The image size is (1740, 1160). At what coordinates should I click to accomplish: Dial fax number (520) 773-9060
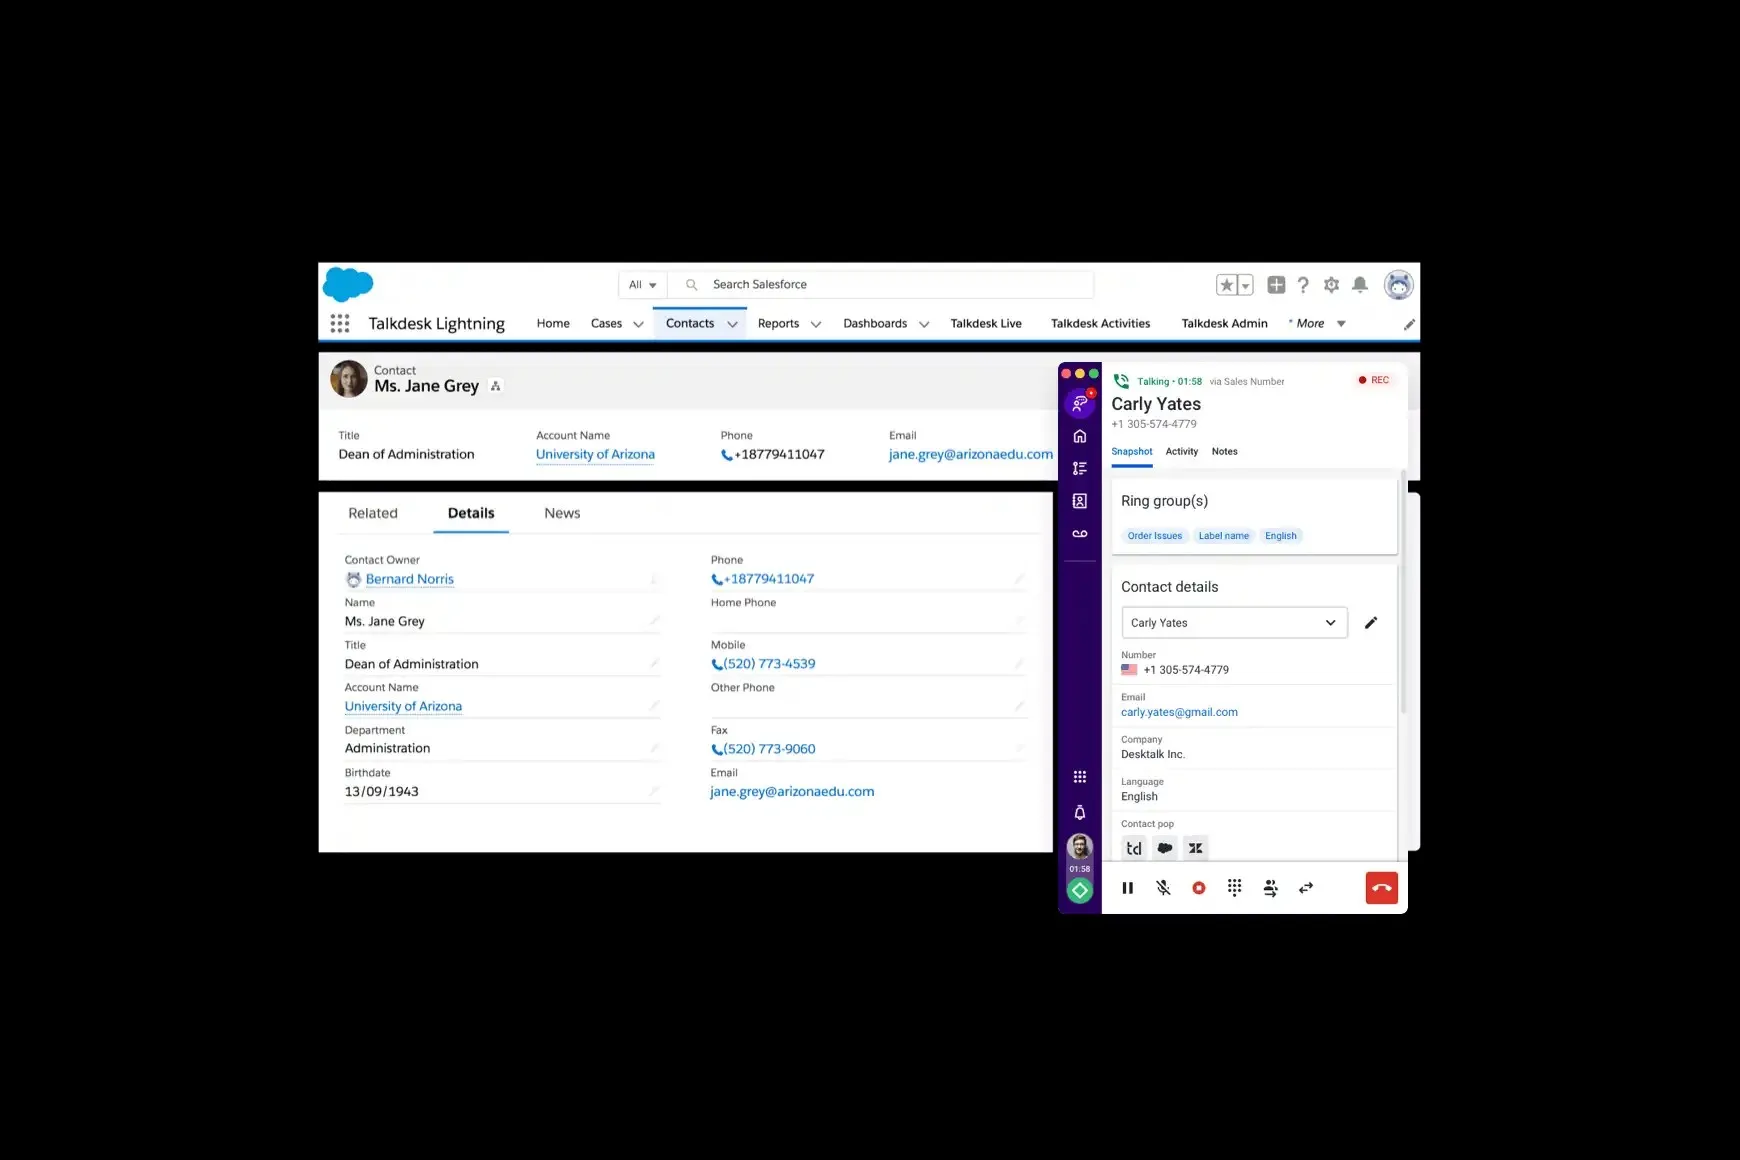[x=763, y=749]
